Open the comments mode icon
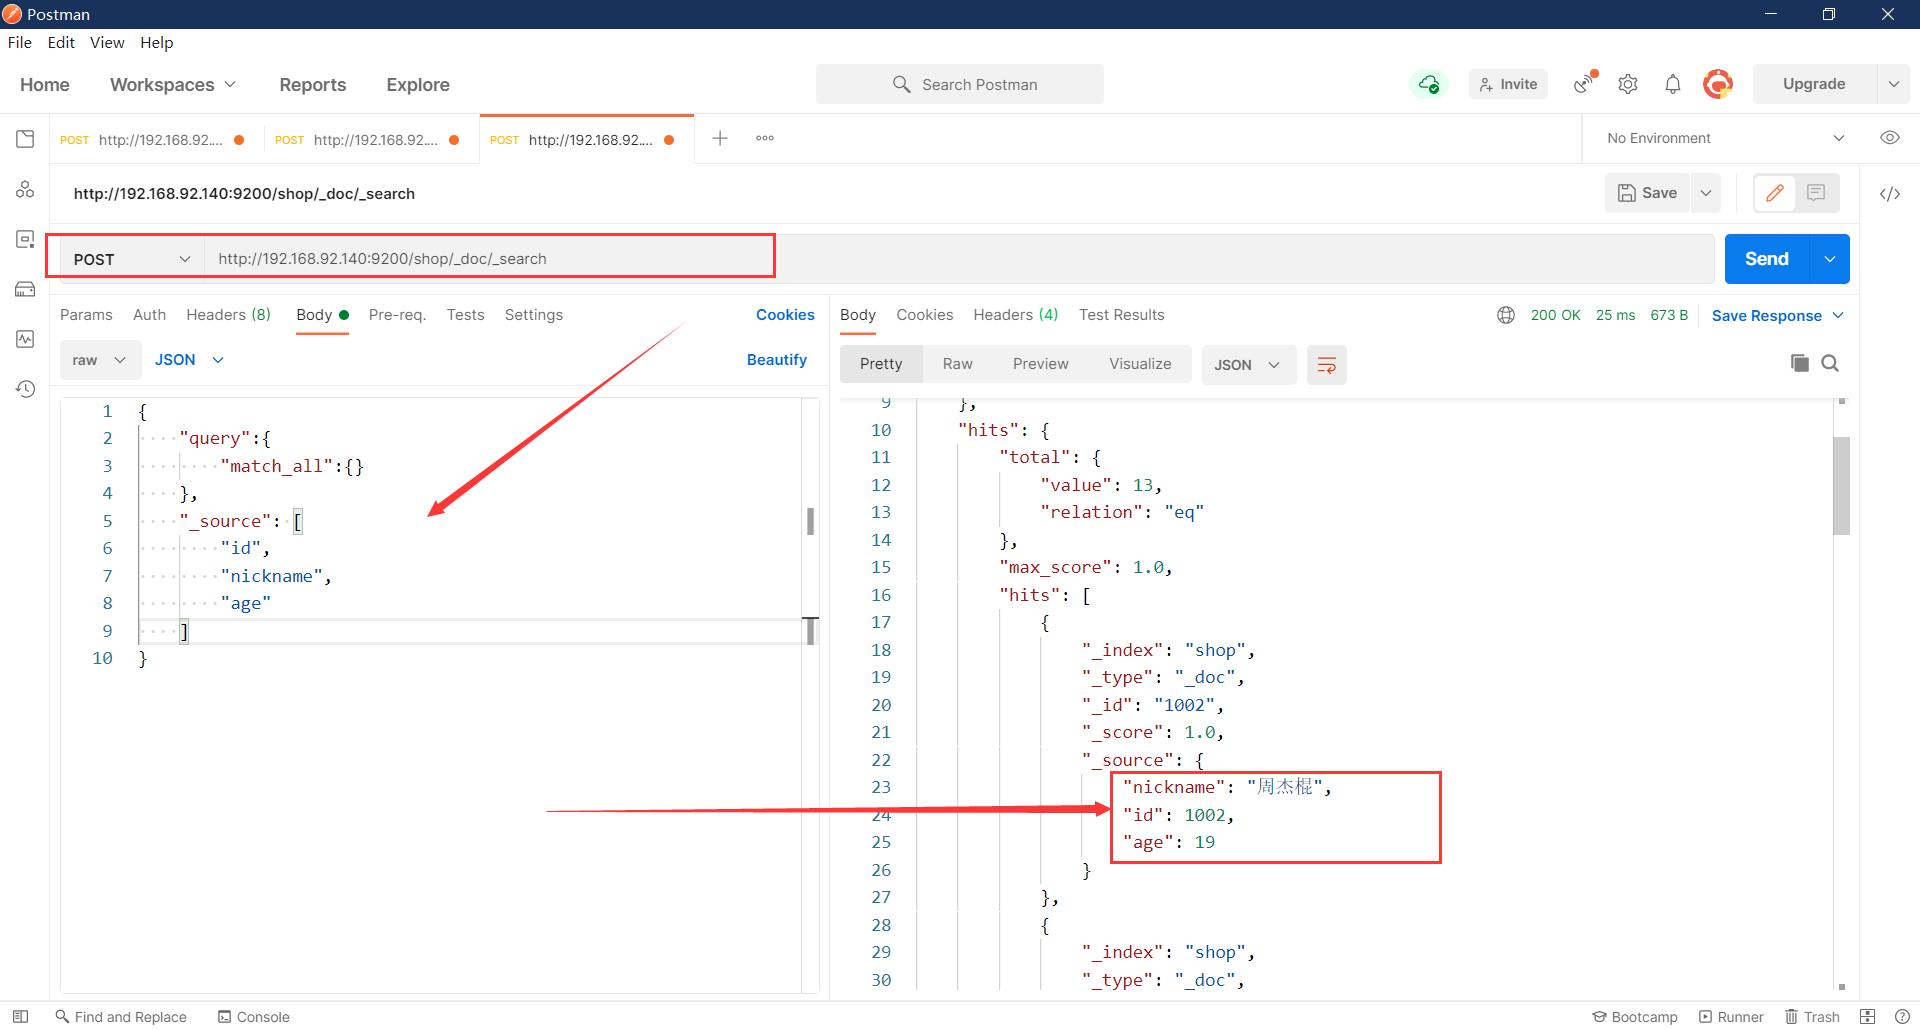 click(1817, 193)
